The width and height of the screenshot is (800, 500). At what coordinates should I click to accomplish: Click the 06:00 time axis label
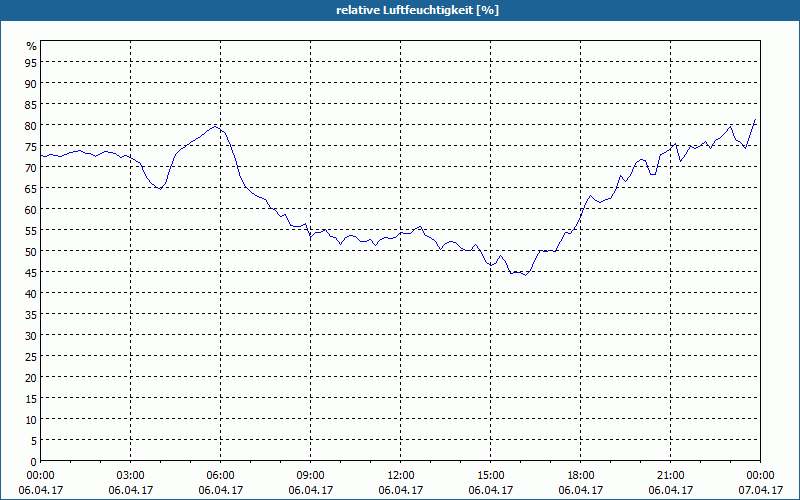click(x=220, y=476)
